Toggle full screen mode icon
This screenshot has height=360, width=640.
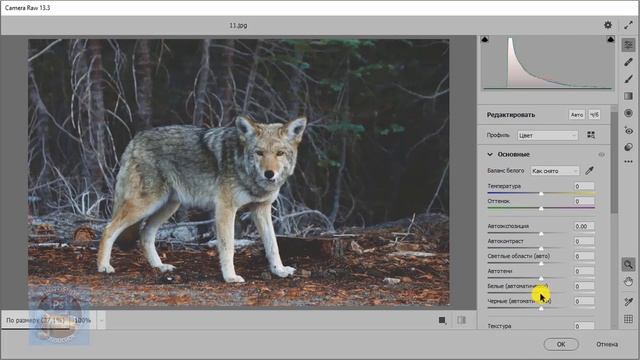click(628, 25)
